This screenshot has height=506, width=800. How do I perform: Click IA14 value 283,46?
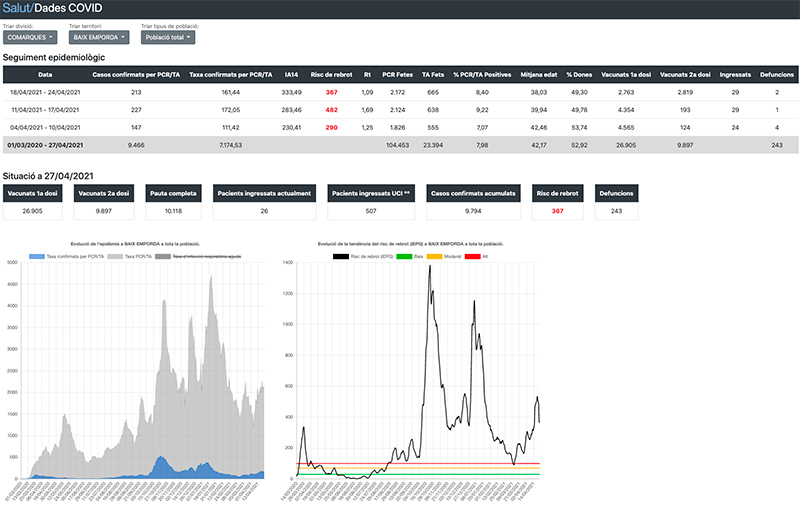(291, 110)
